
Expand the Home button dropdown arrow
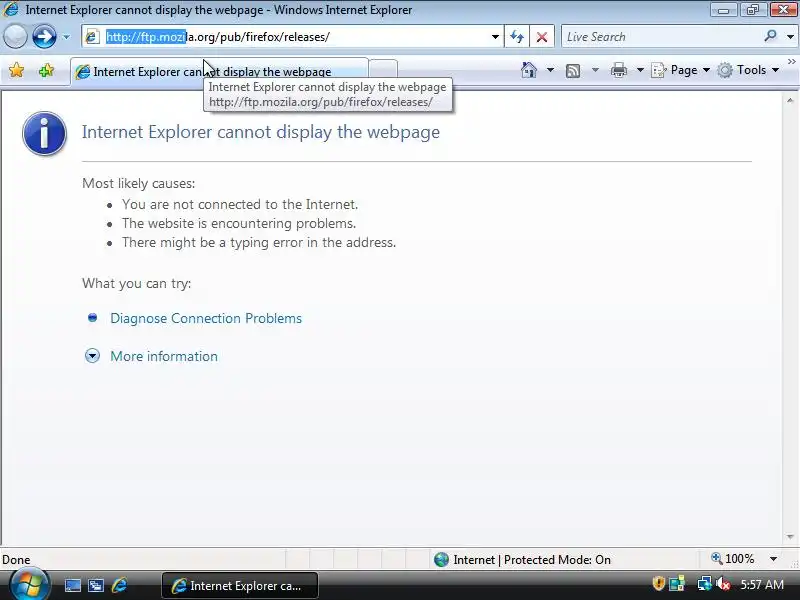(550, 70)
